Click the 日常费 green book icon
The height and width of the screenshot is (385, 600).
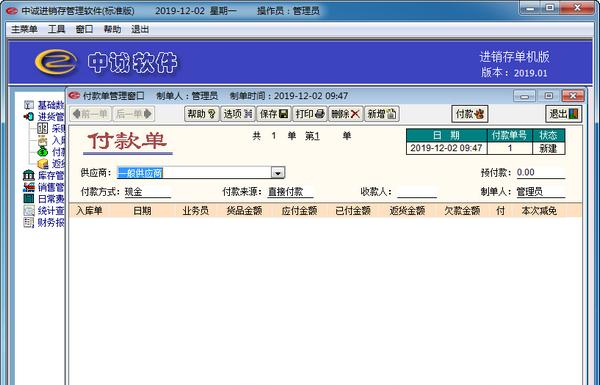pyautogui.click(x=29, y=199)
